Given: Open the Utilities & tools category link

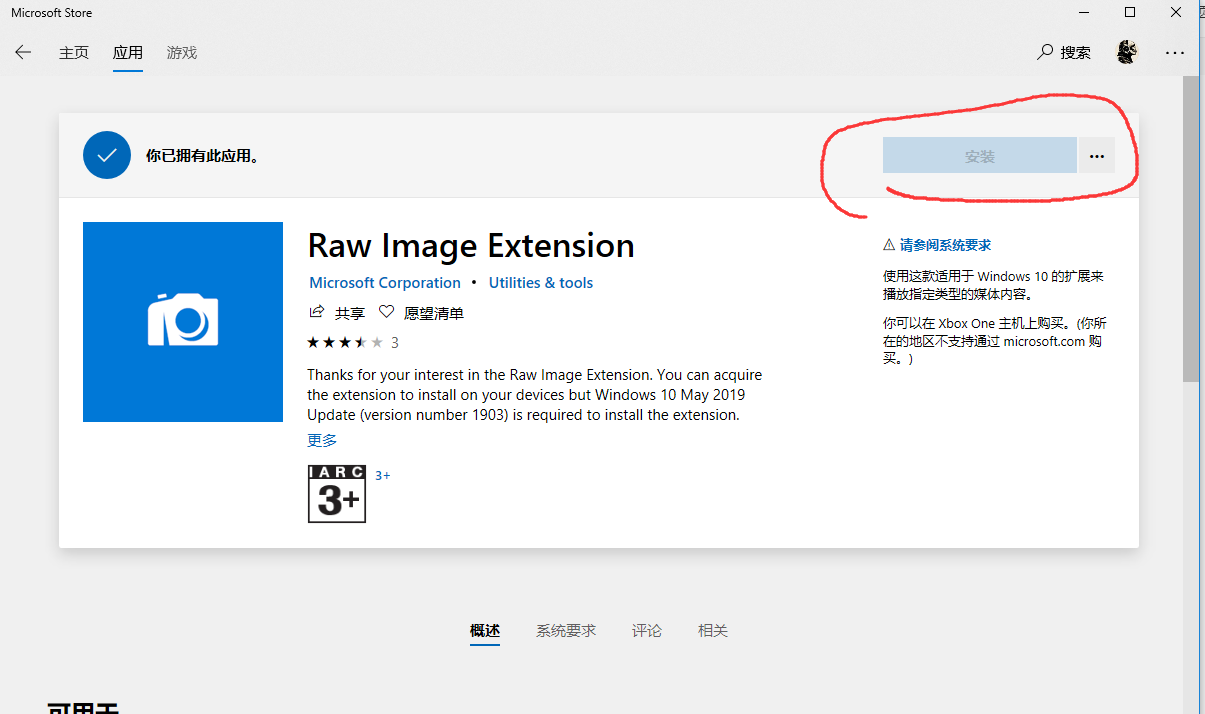Looking at the screenshot, I should 540,282.
